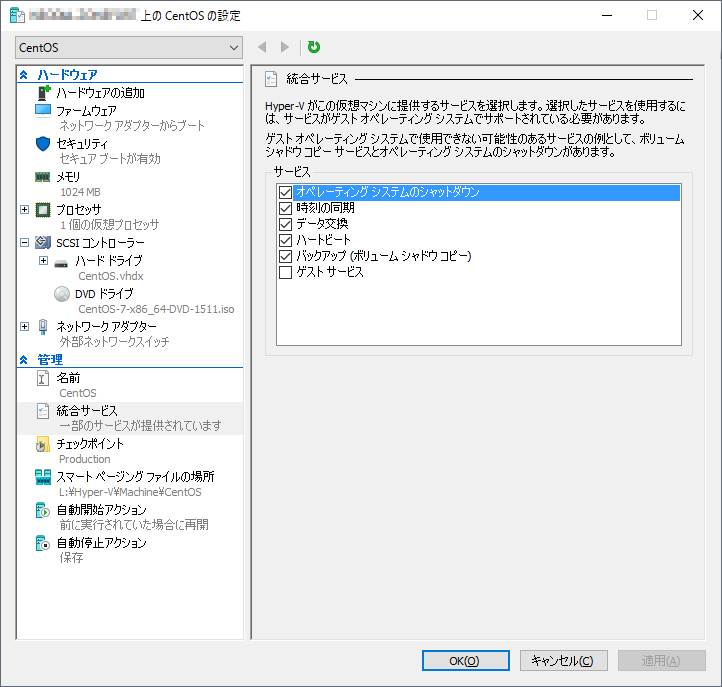This screenshot has height=687, width=722.
Task: Uncheck オペレーティング システムのシャットダウン checkbox
Action: (285, 192)
